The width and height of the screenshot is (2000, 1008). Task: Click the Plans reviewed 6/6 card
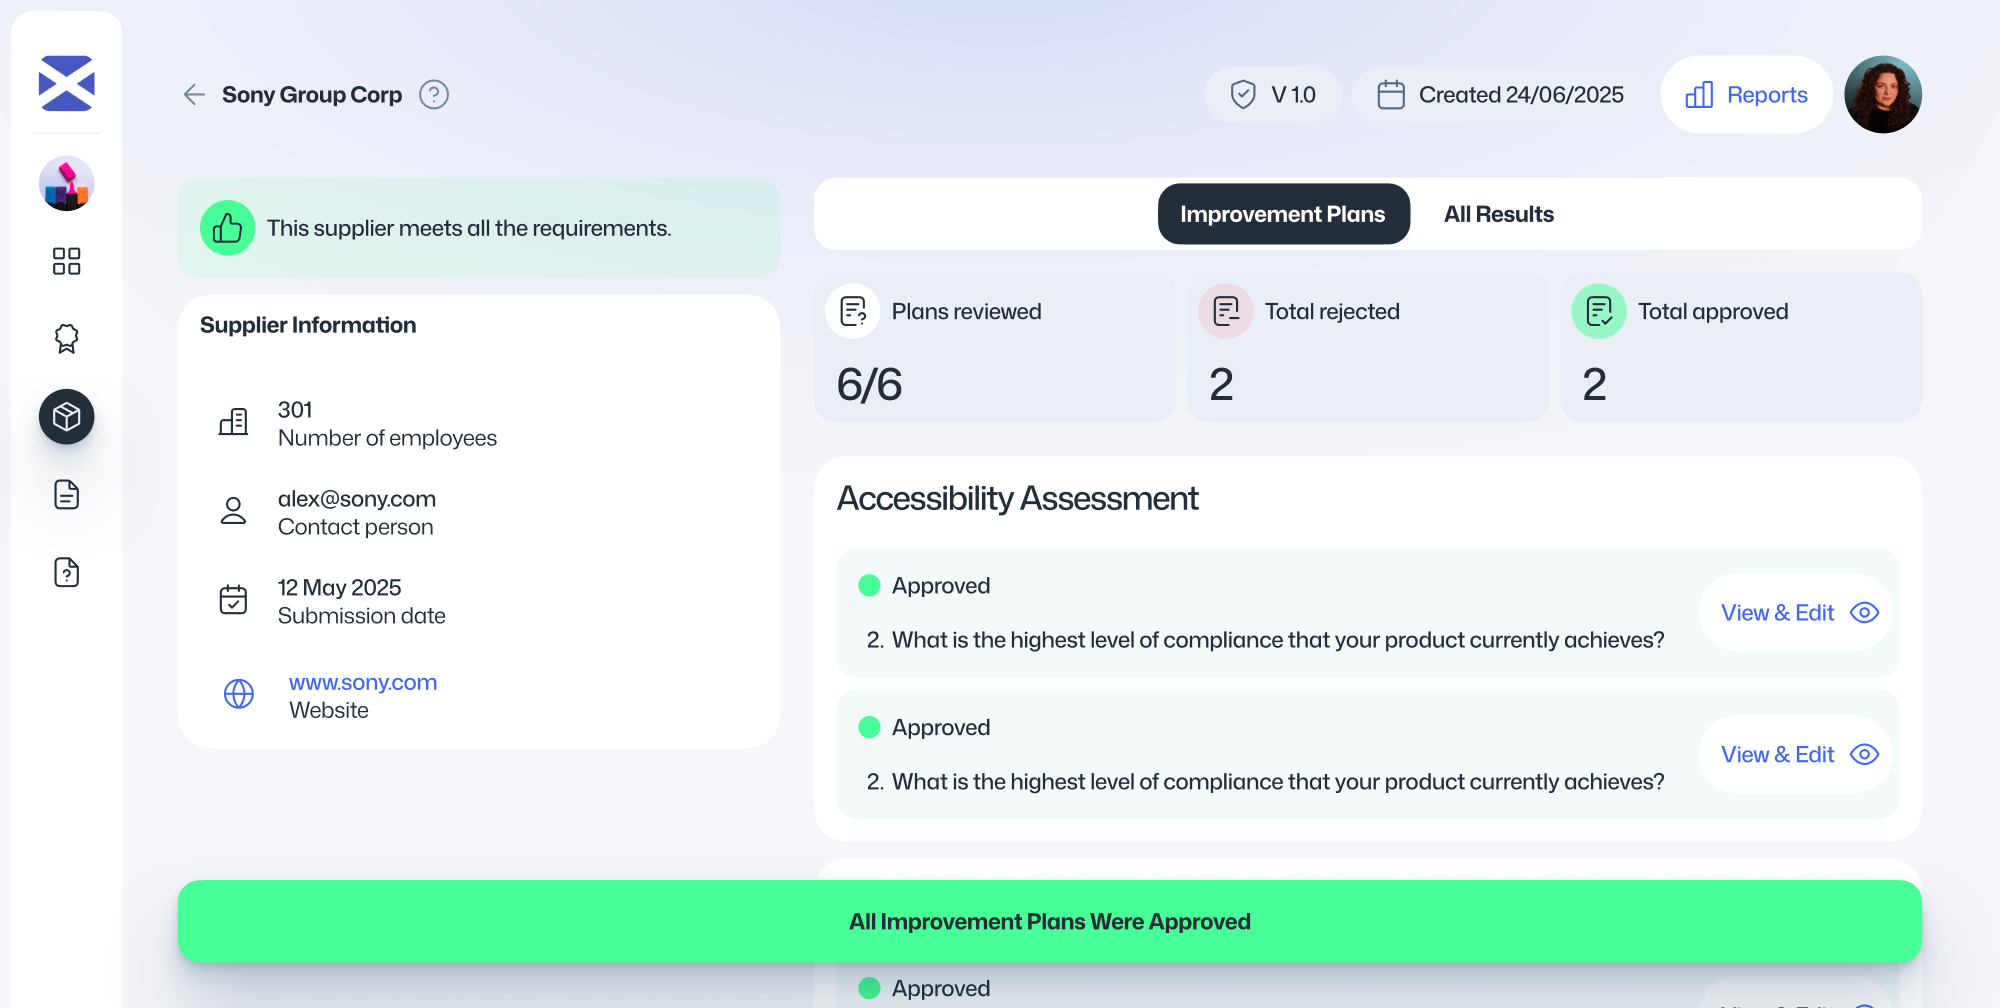click(994, 348)
